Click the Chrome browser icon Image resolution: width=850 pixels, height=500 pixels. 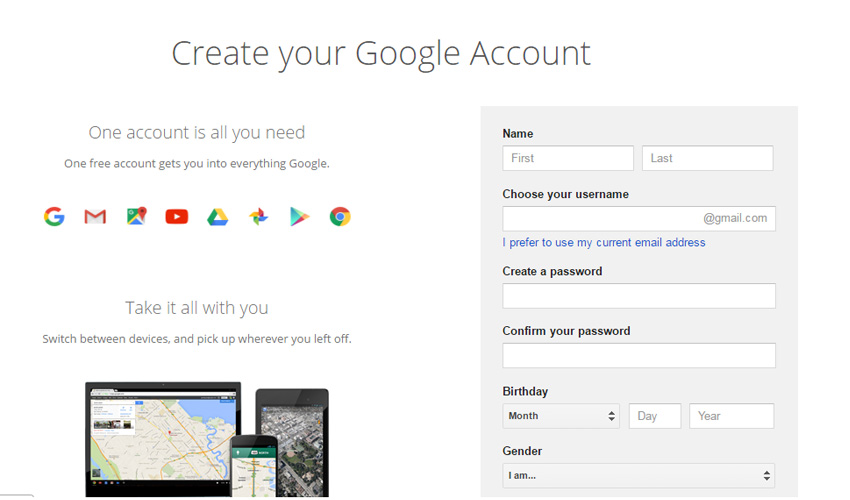340,216
